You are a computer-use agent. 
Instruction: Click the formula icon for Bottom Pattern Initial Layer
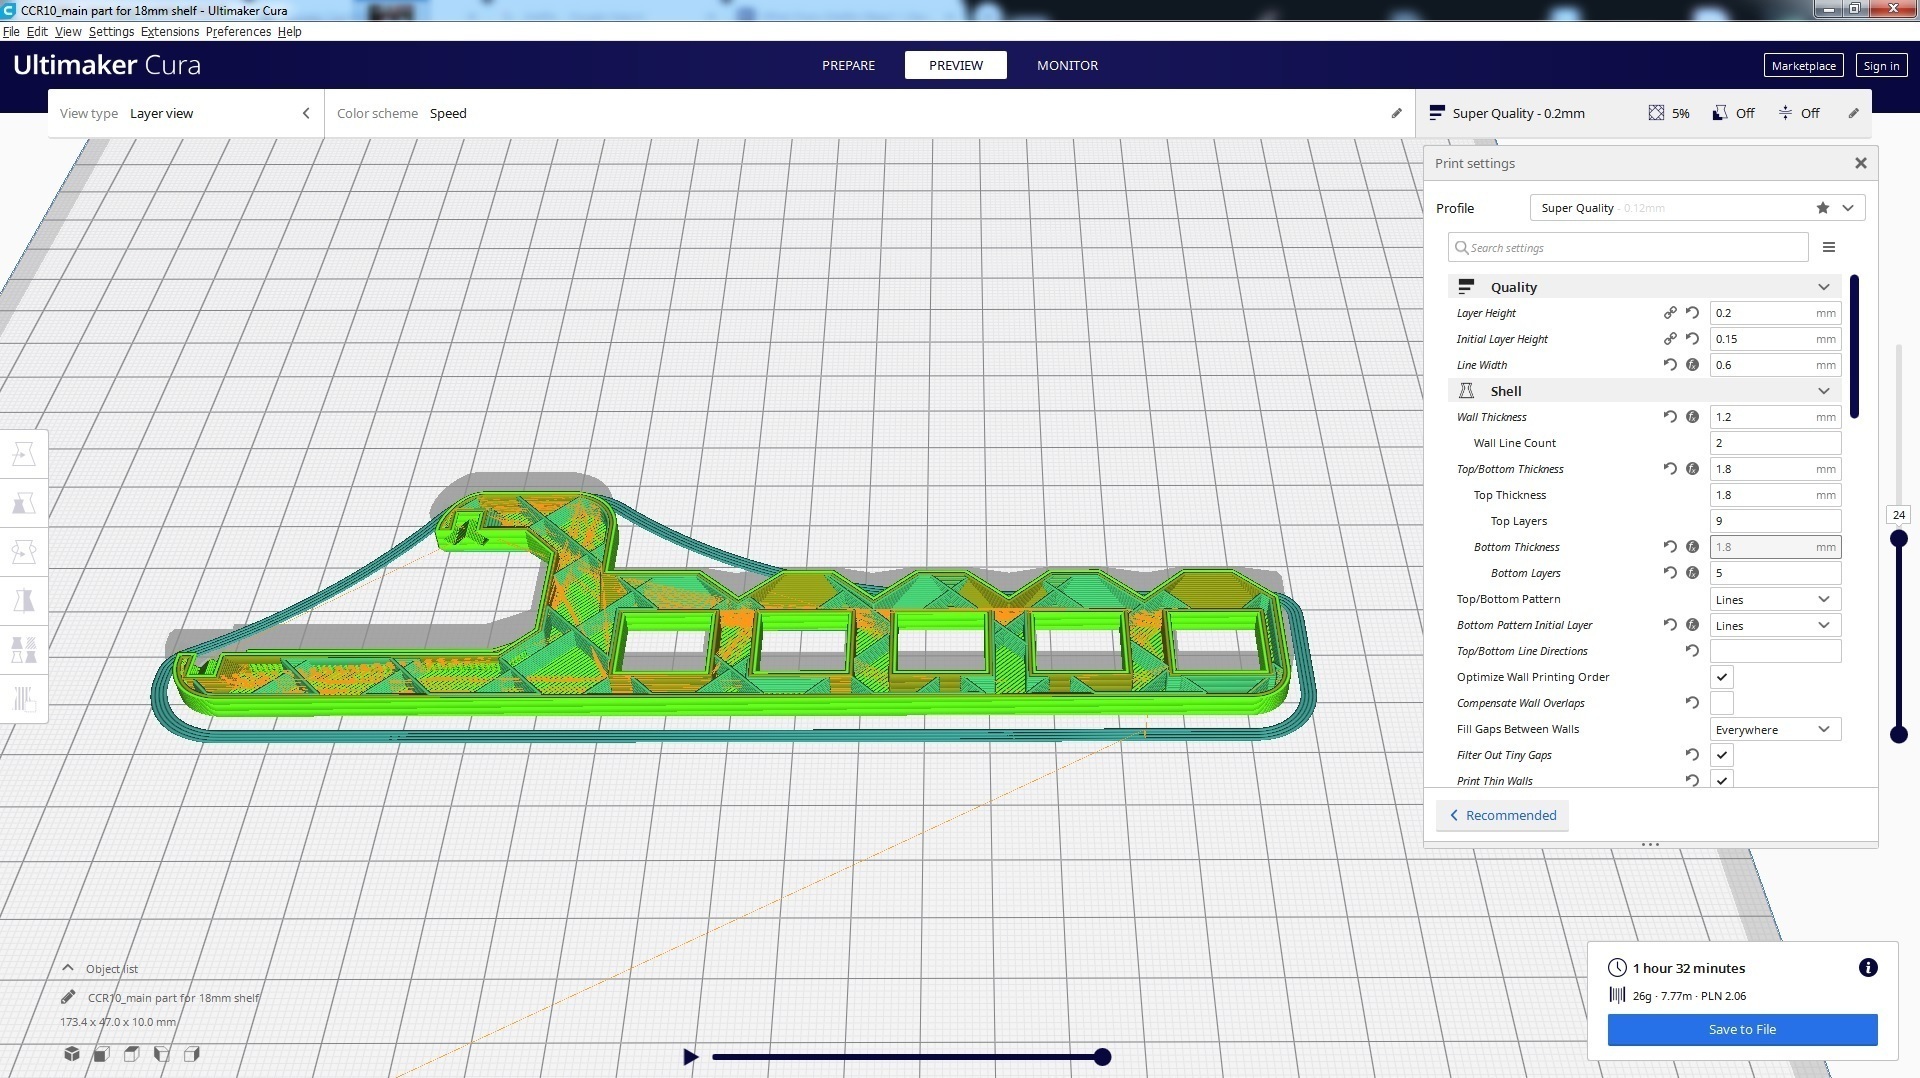point(1692,625)
